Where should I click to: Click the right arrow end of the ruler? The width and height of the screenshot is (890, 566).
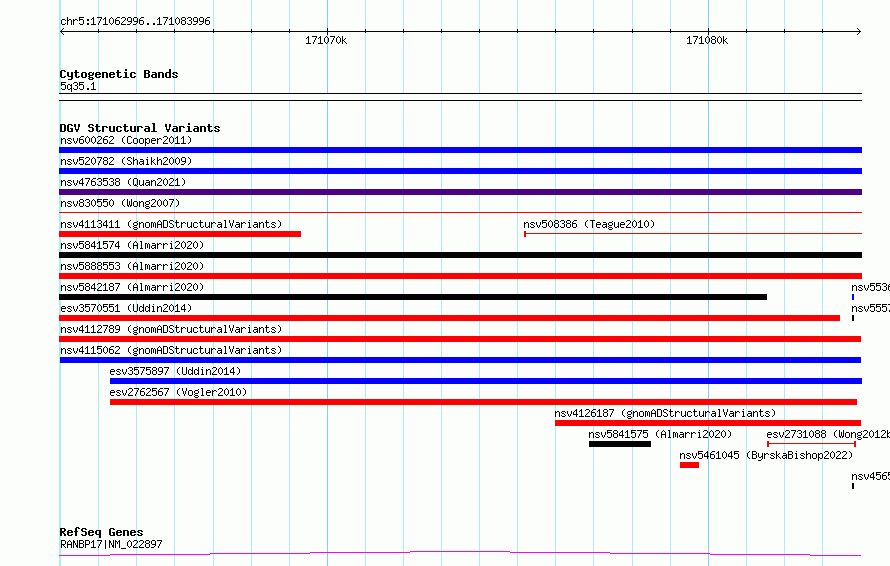(x=859, y=31)
